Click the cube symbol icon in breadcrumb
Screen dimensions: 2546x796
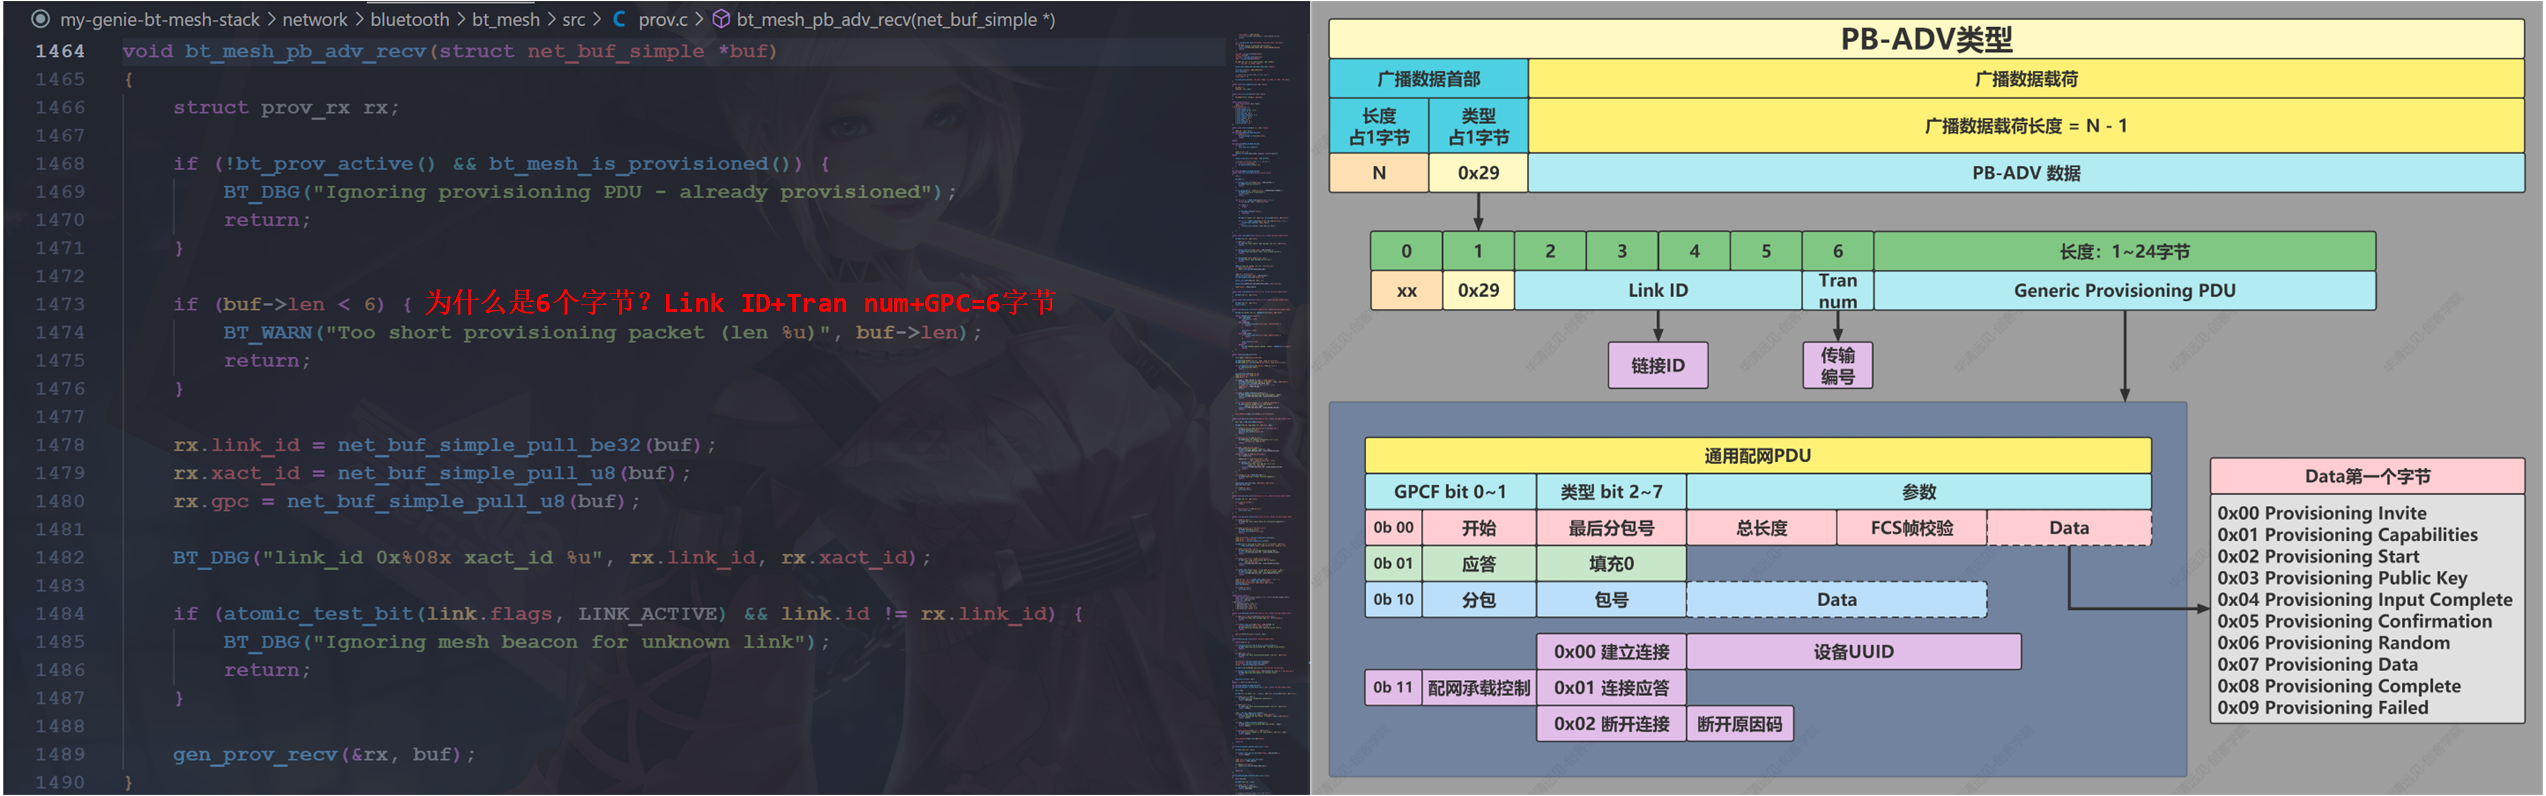721,19
